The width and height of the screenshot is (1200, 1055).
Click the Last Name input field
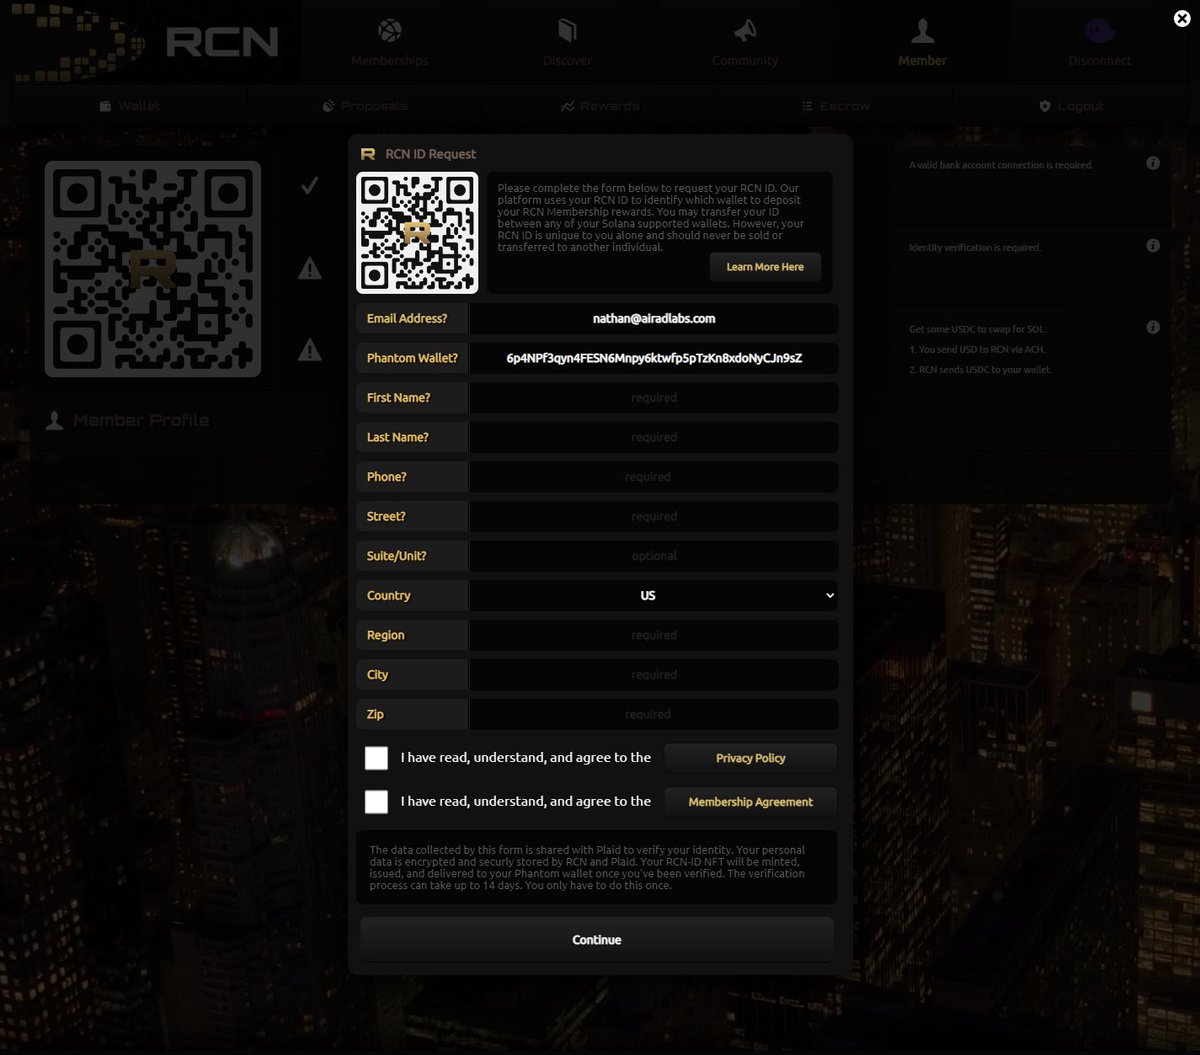click(x=654, y=437)
